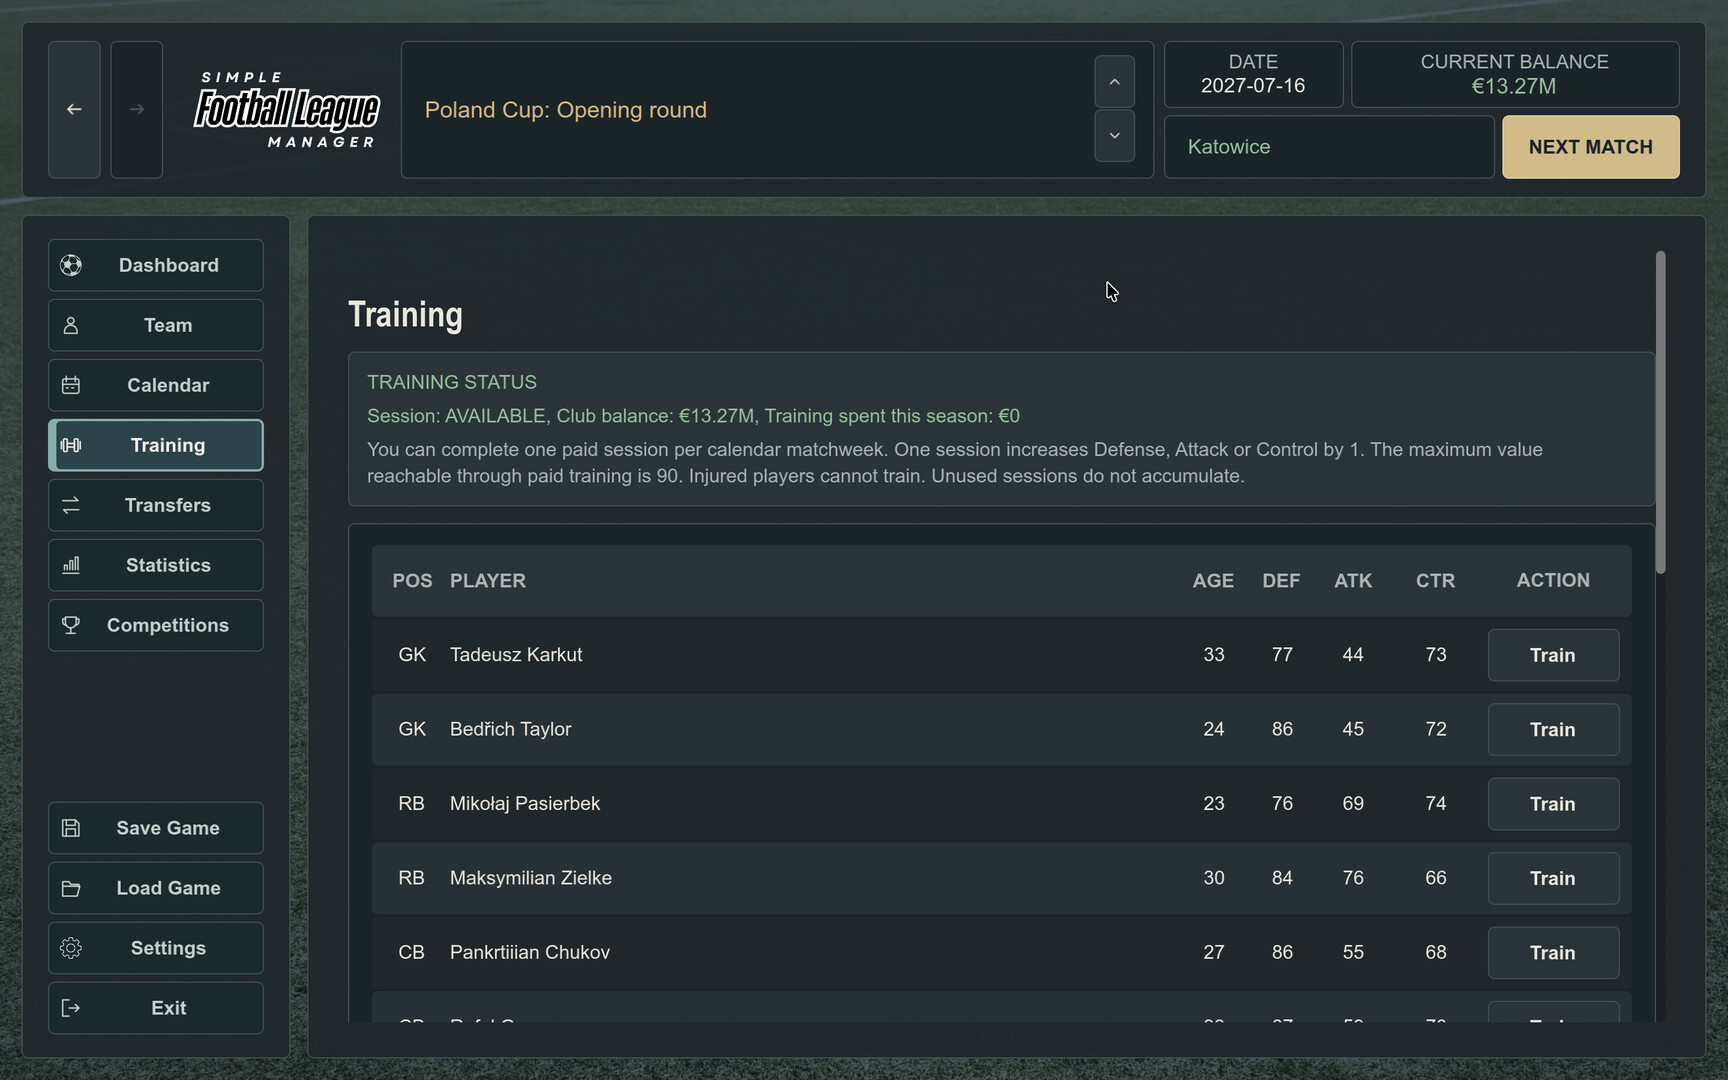
Task: Click the current balance €13.27M display
Action: click(x=1515, y=74)
